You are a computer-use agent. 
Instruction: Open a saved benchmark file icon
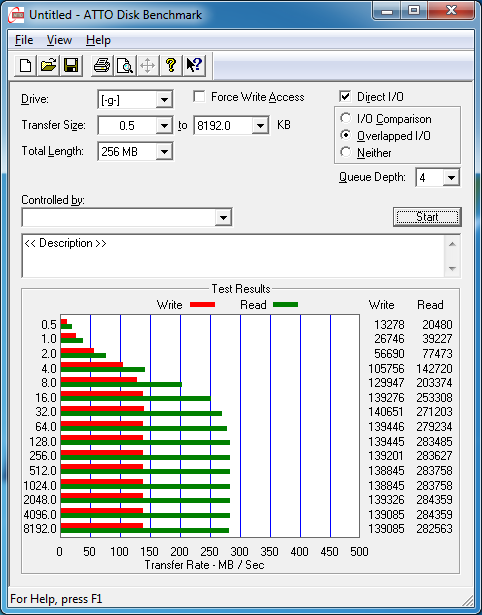pyautogui.click(x=48, y=65)
